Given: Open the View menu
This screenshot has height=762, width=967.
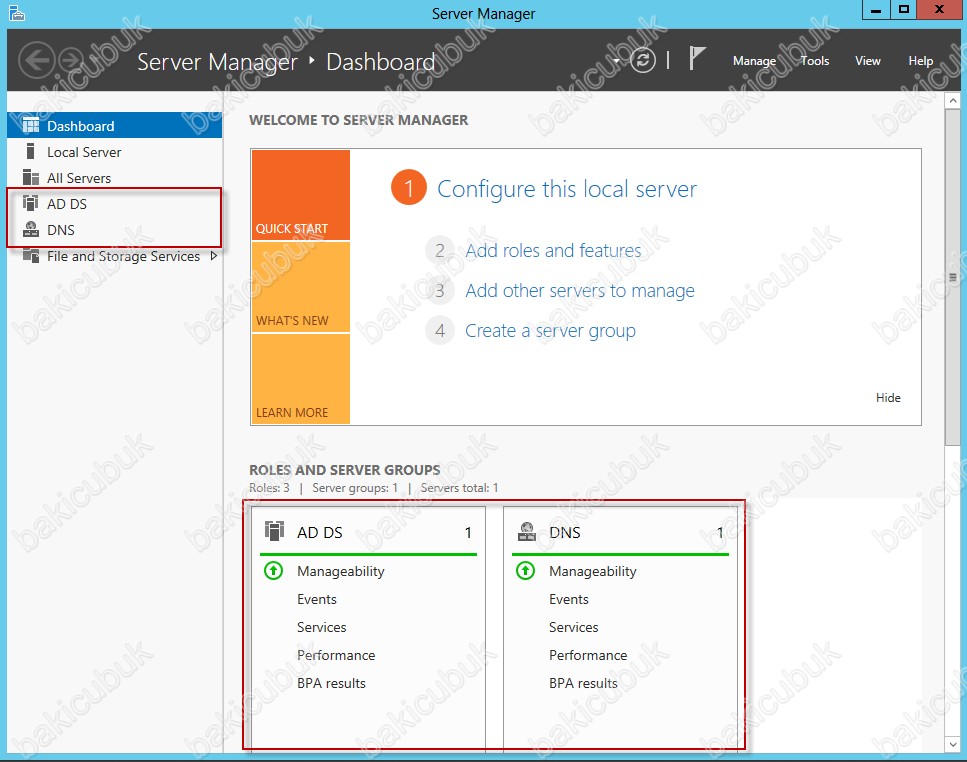Looking at the screenshot, I should coord(868,60).
